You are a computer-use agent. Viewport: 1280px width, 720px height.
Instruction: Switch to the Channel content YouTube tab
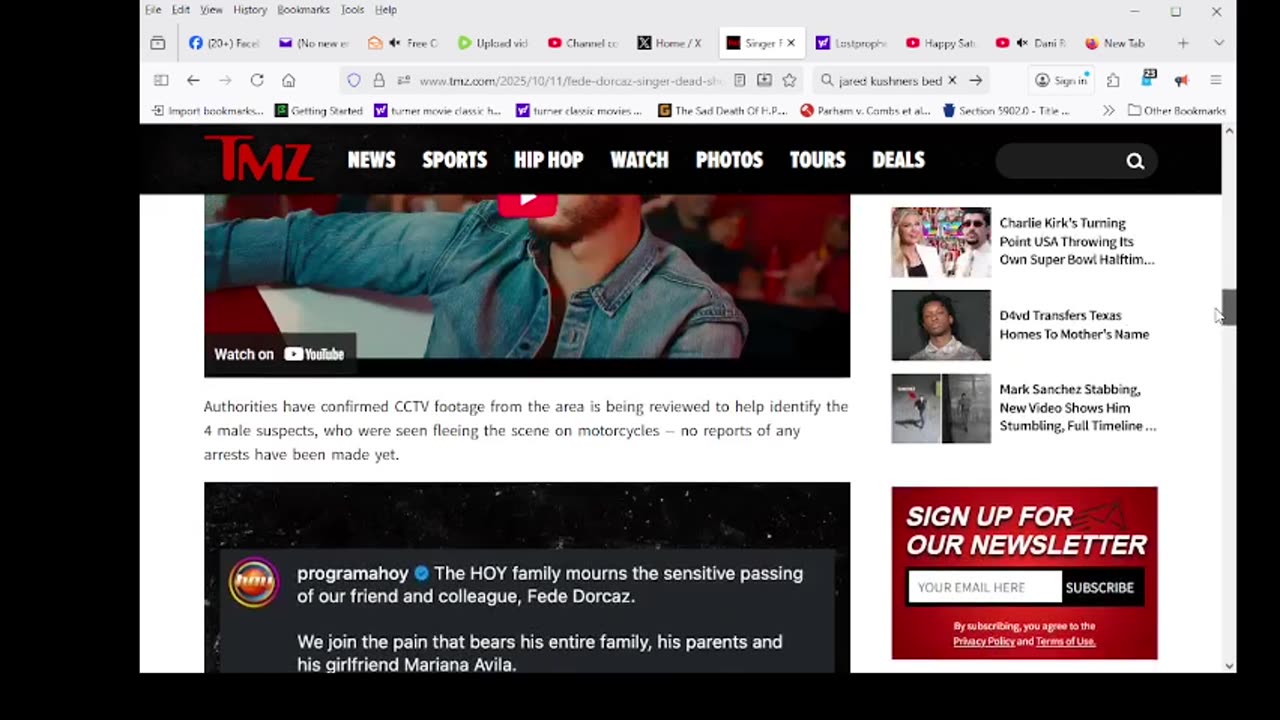tap(583, 43)
